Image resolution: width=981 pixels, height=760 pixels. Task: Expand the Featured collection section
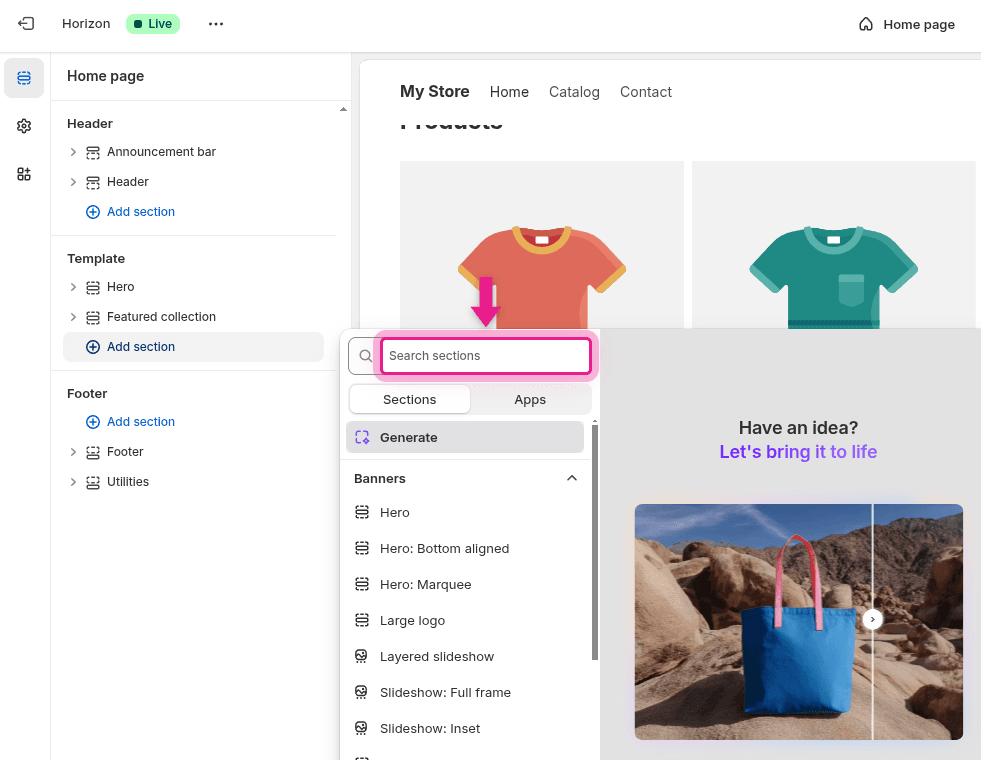pyautogui.click(x=73, y=317)
